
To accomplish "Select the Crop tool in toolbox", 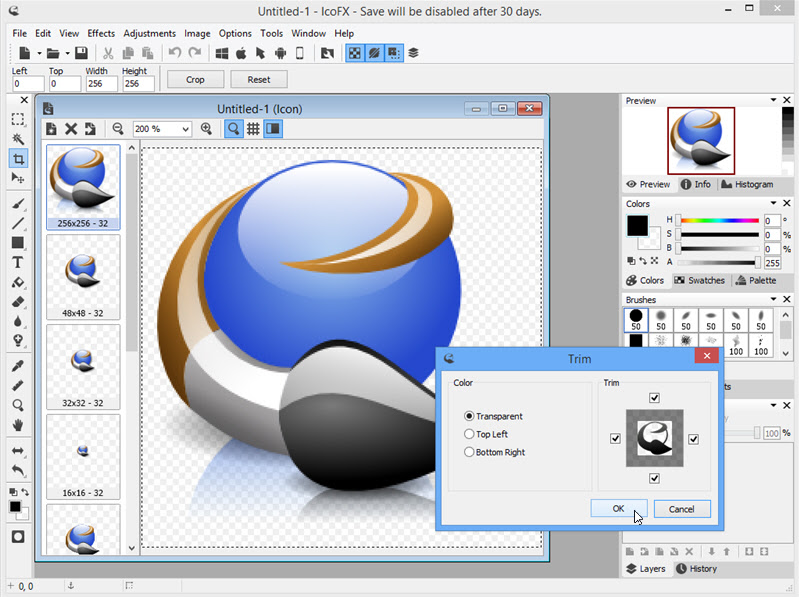I will [18, 159].
